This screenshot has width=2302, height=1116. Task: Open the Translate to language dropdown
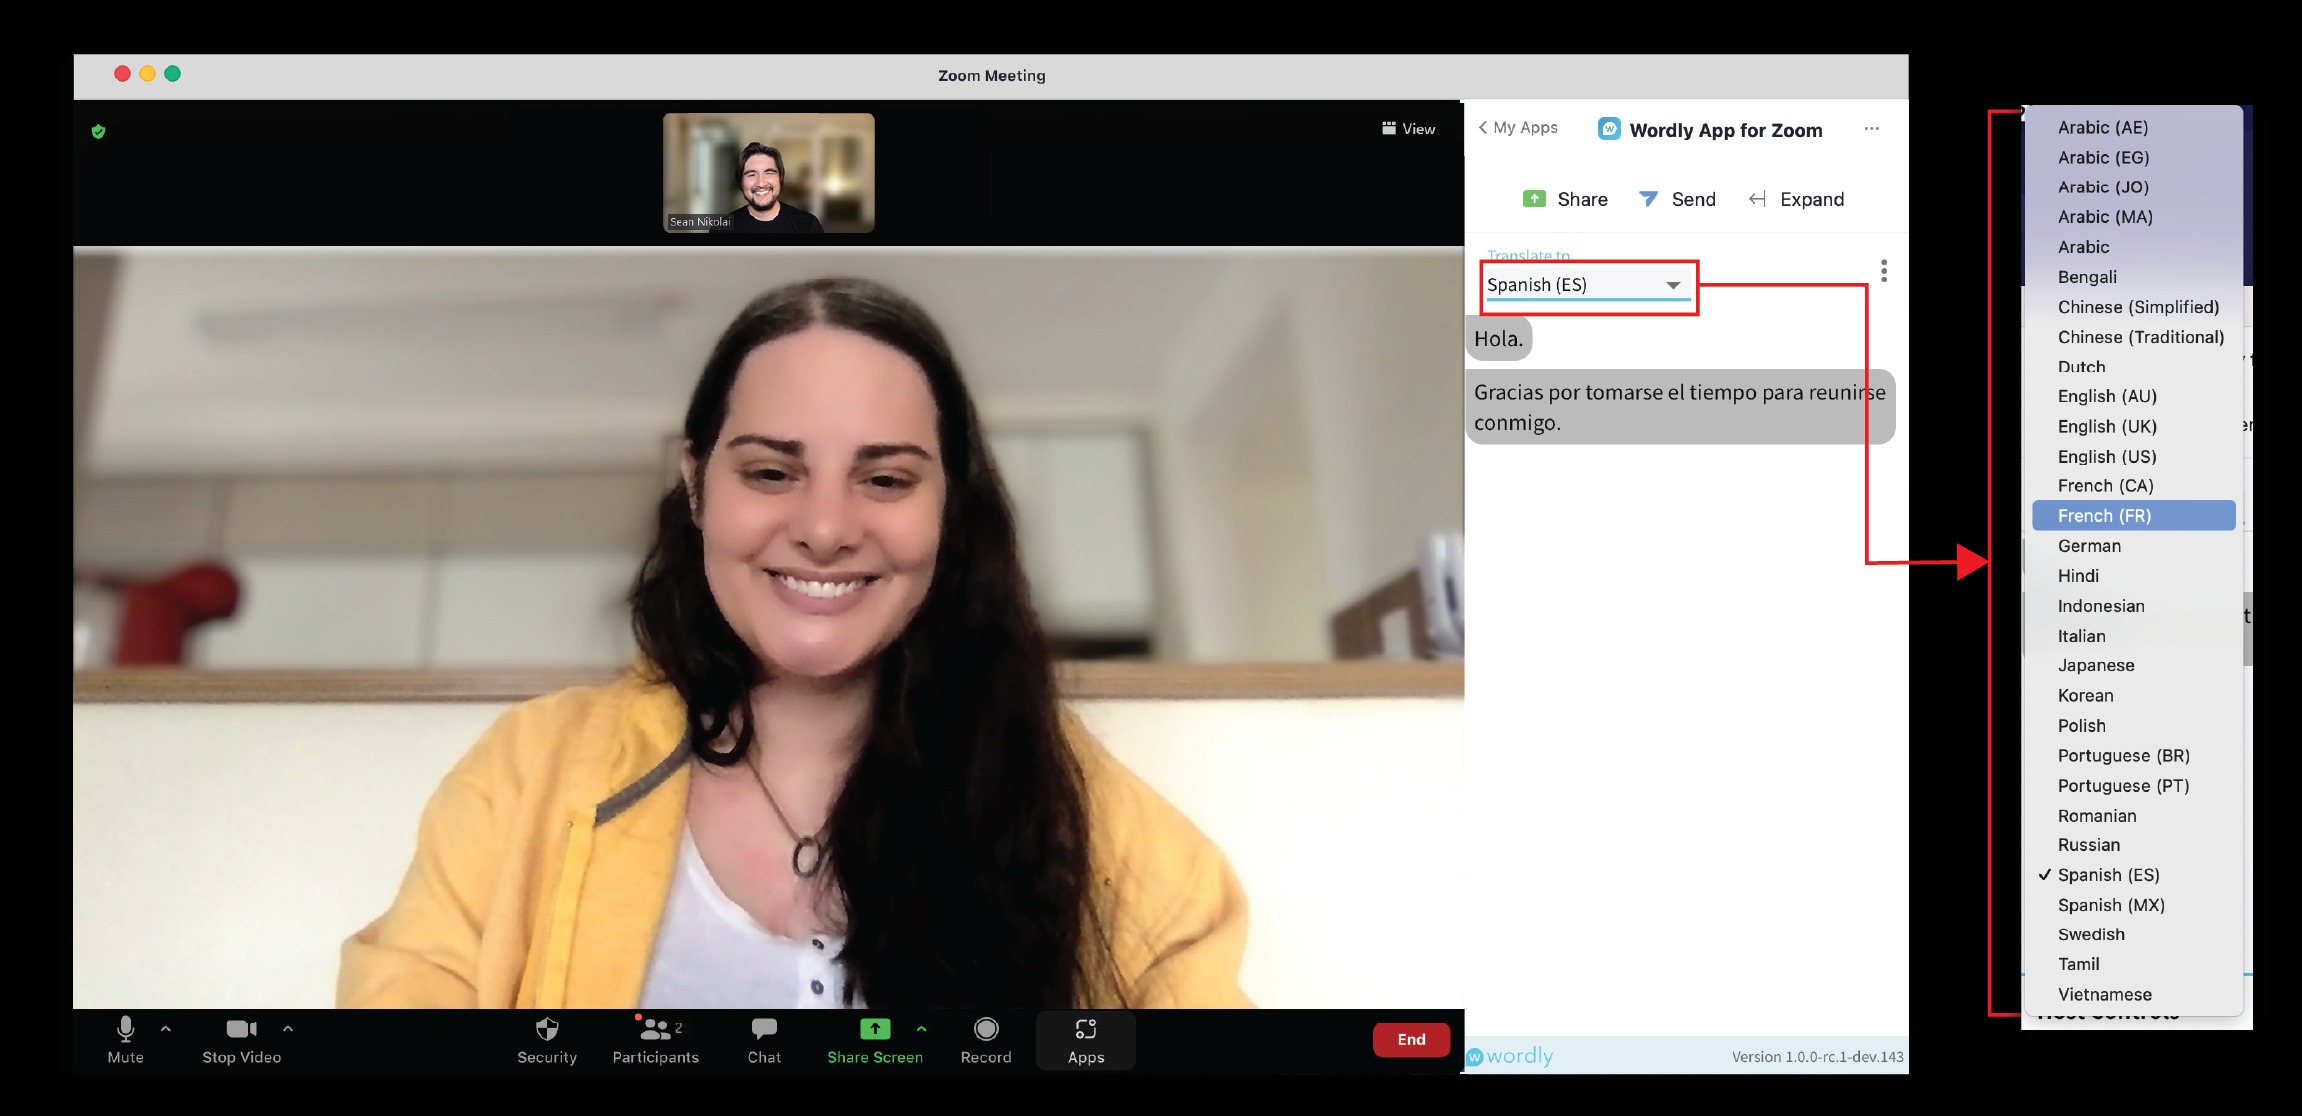pos(1586,285)
